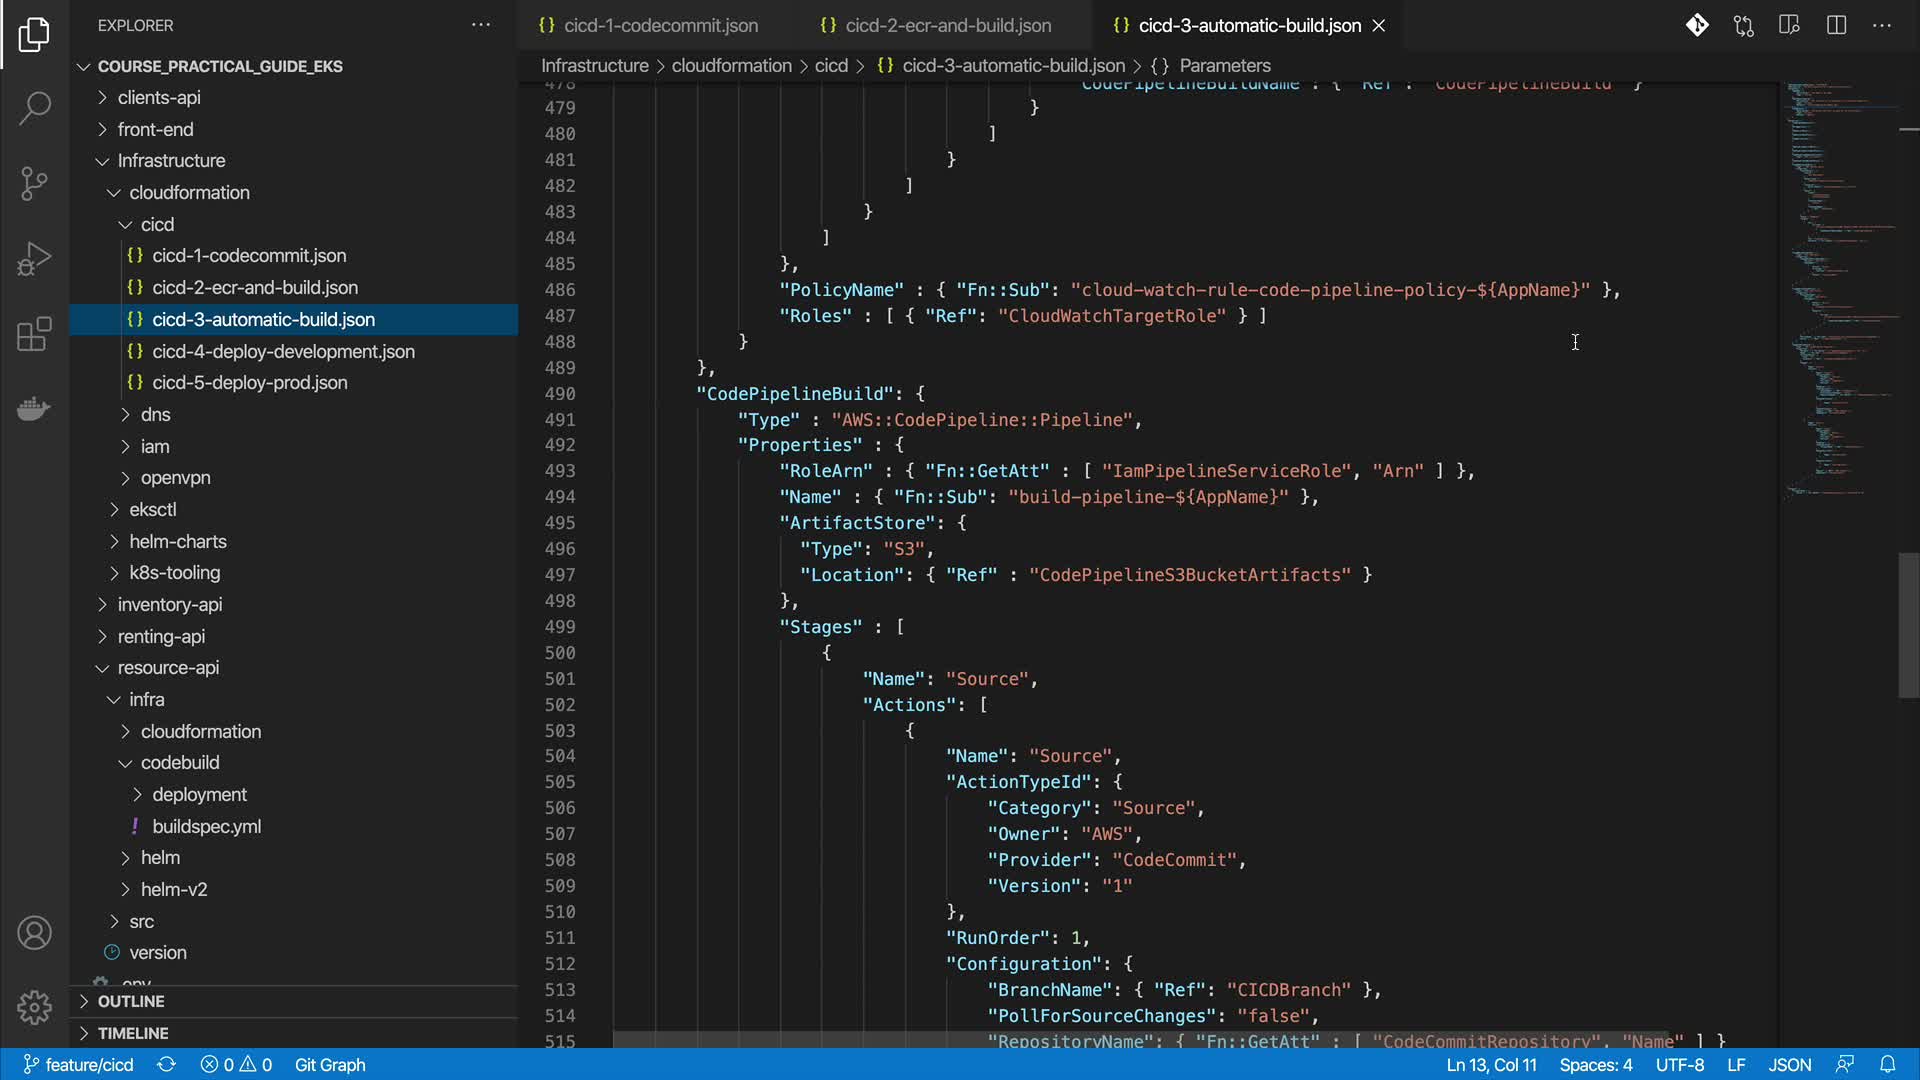Open the Accounts menu icon

[34, 933]
